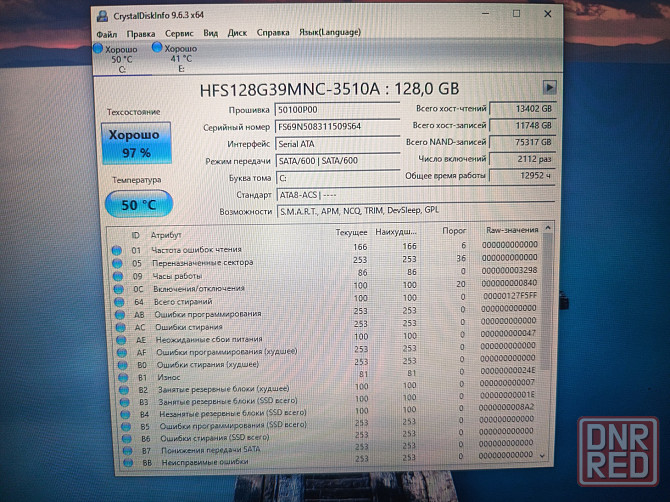
Task: Click the Буква тома field C:
Action: pyautogui.click(x=338, y=178)
